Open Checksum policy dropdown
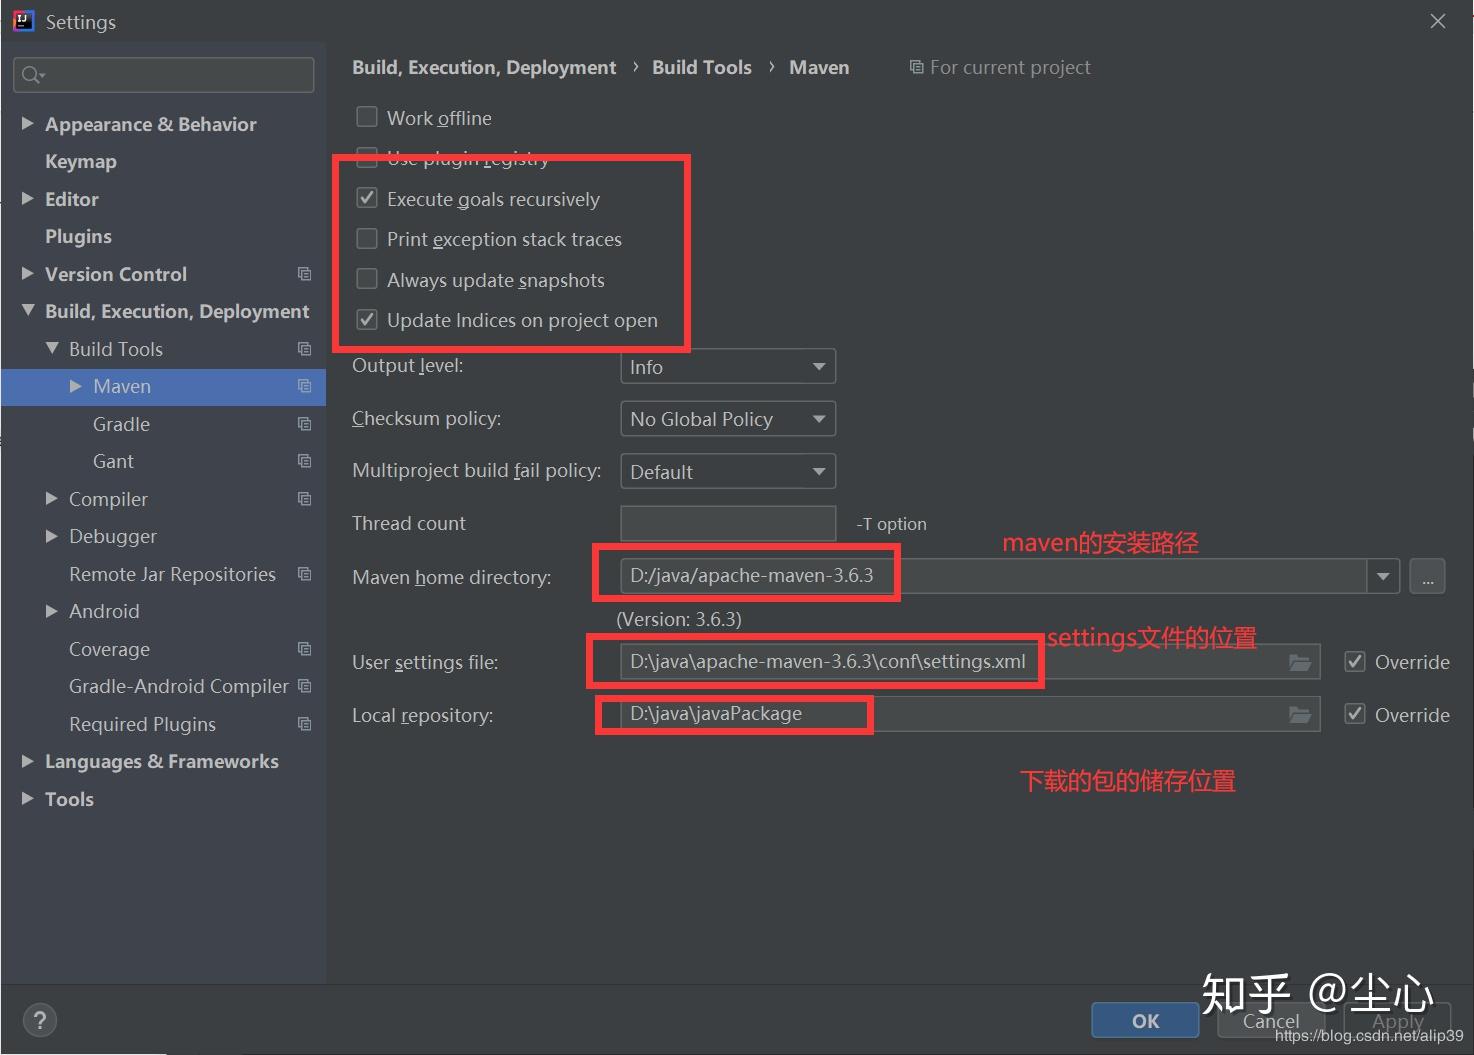Viewport: 1474px width, 1055px height. pos(728,419)
